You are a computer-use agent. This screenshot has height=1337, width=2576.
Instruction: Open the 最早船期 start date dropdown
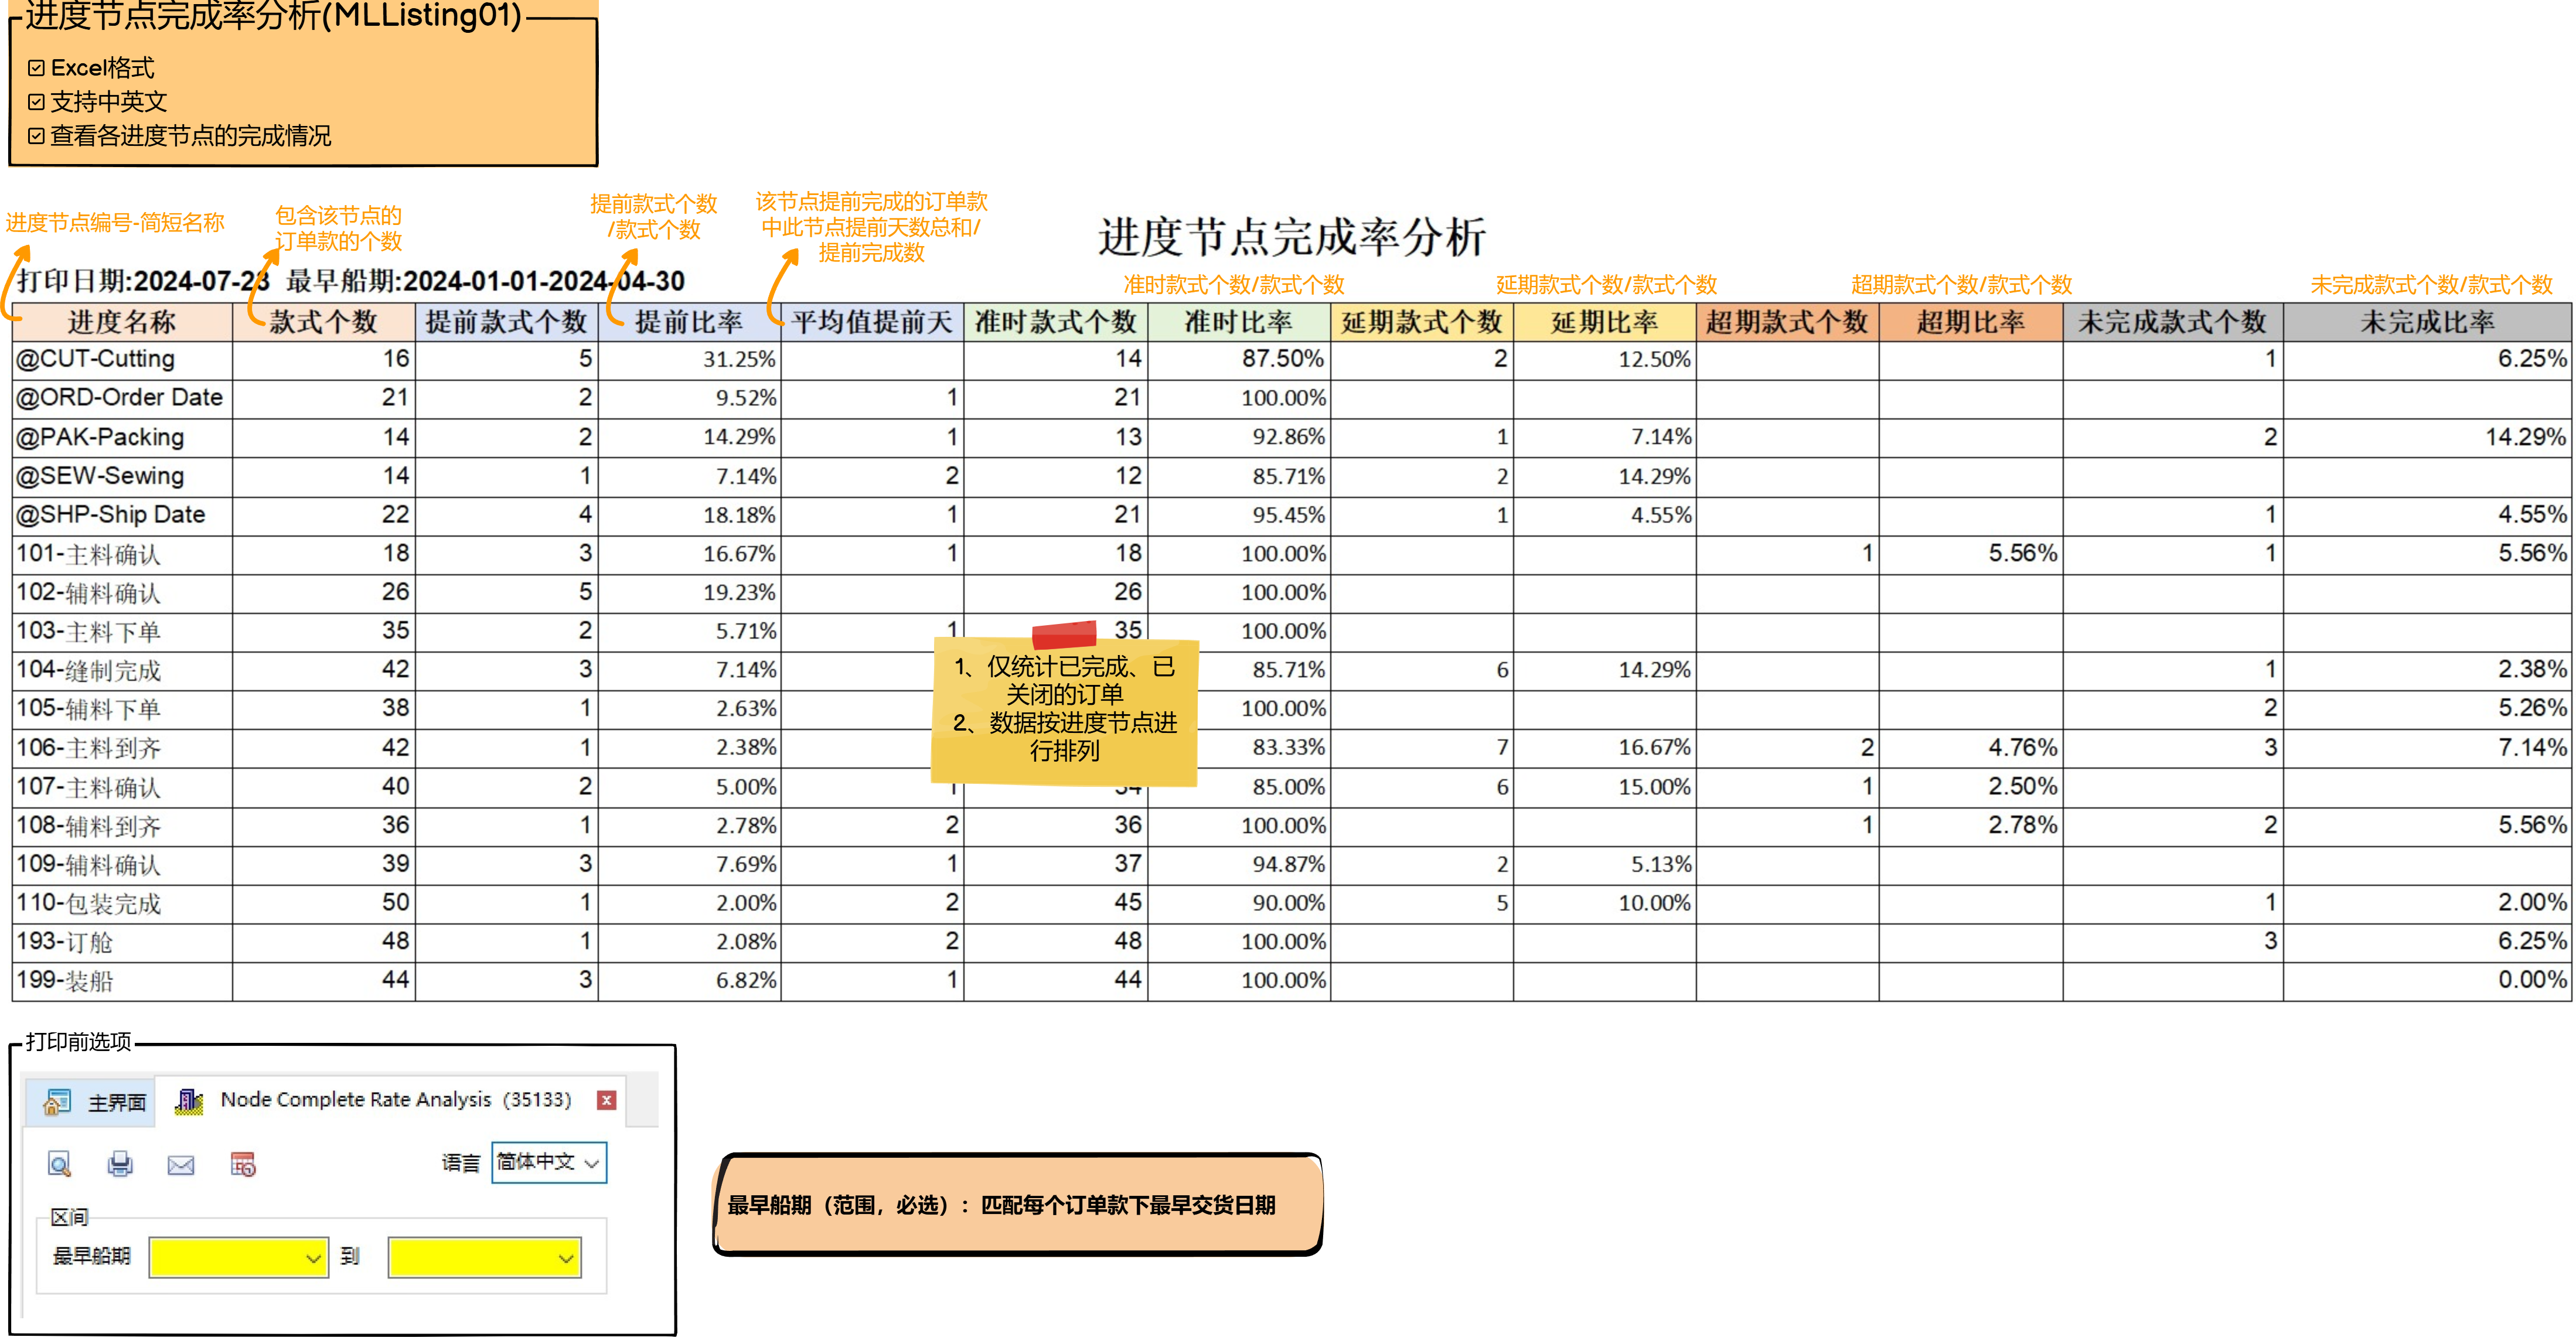[x=238, y=1257]
